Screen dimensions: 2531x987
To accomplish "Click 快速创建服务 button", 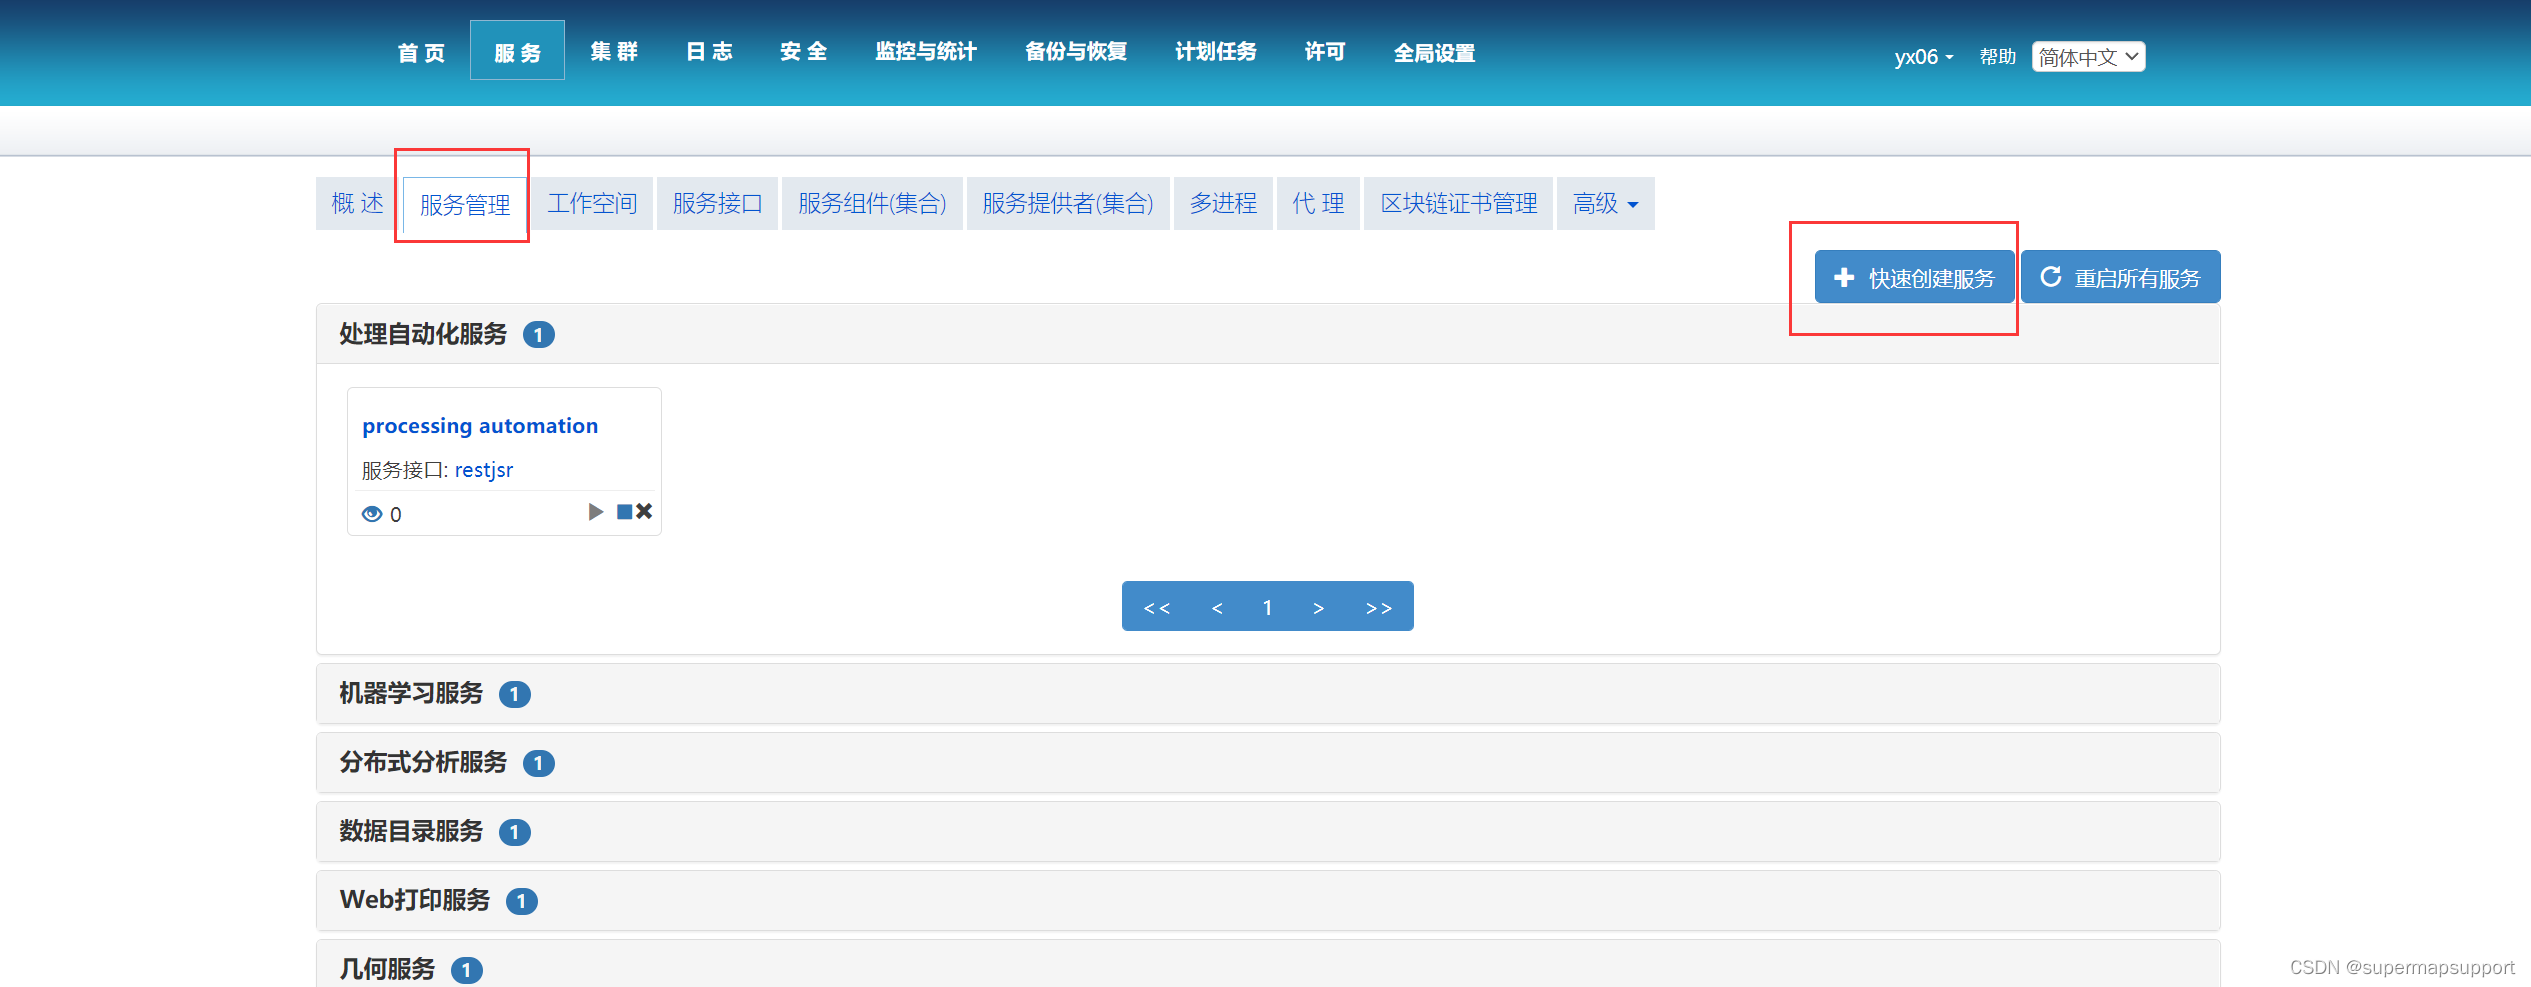I will pyautogui.click(x=1914, y=277).
